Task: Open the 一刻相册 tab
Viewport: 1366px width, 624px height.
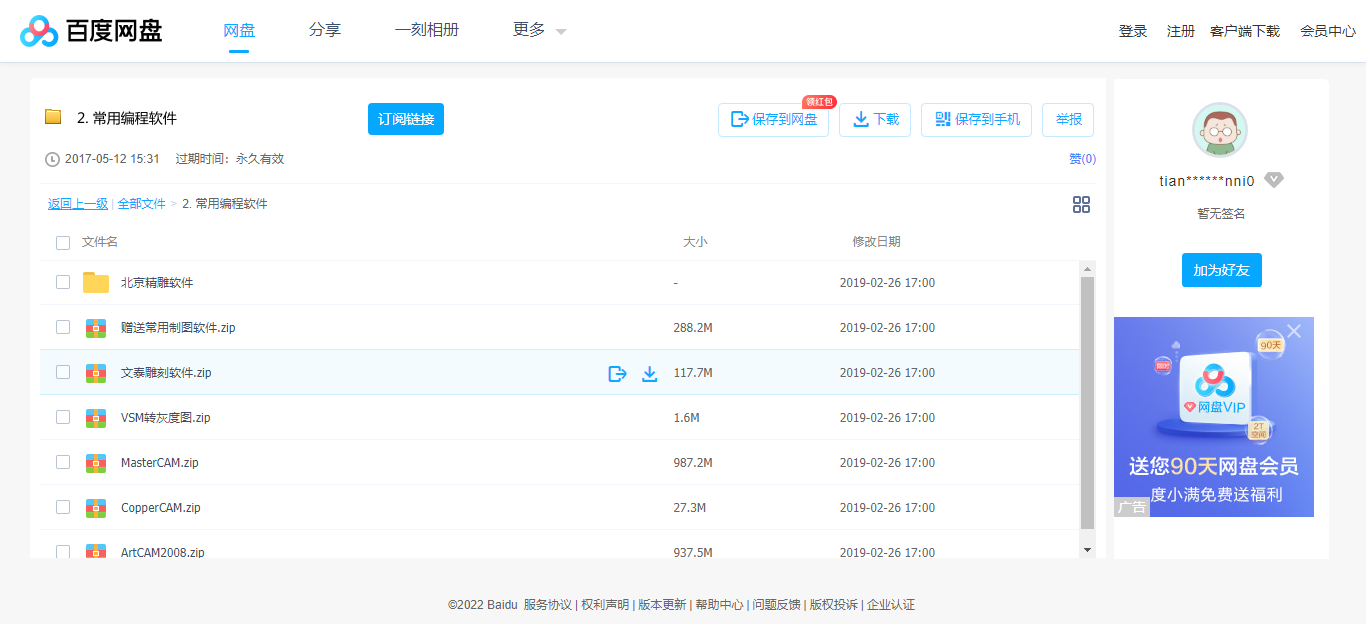Action: 427,30
